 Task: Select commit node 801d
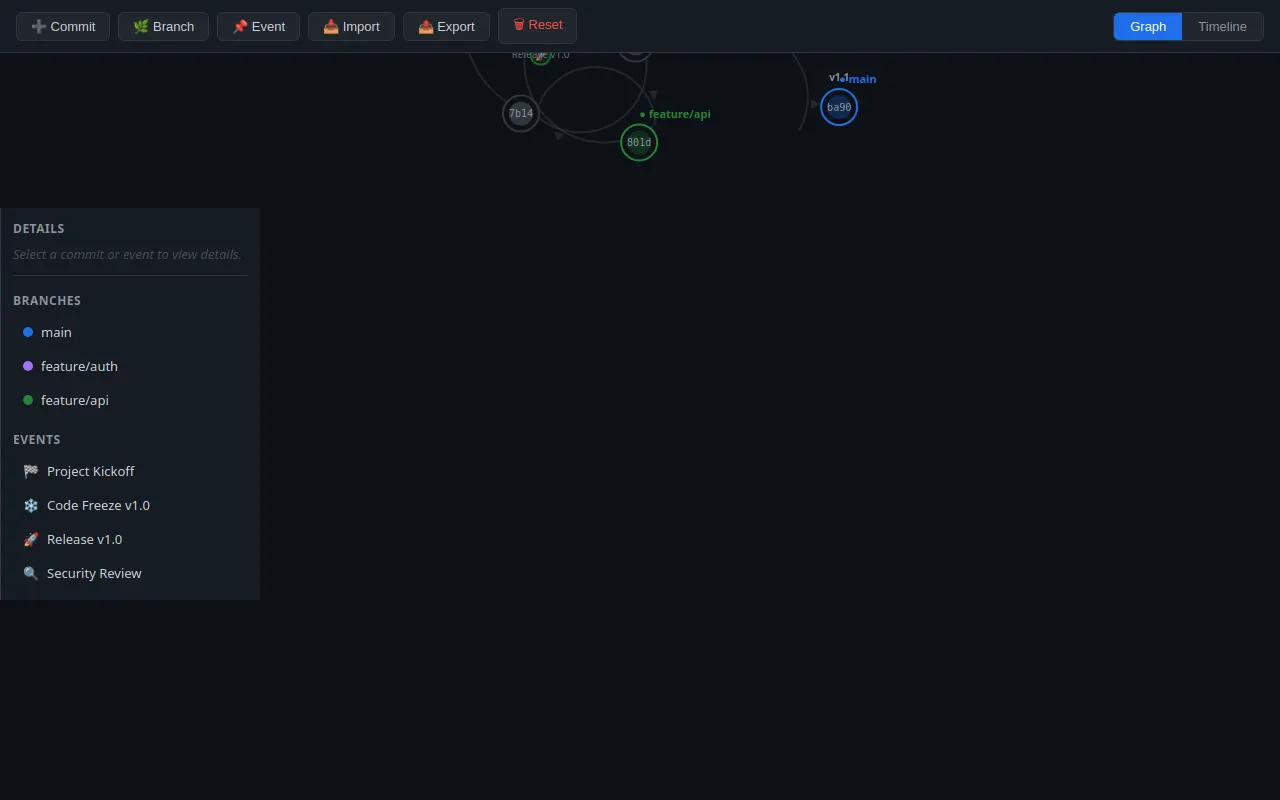point(639,142)
